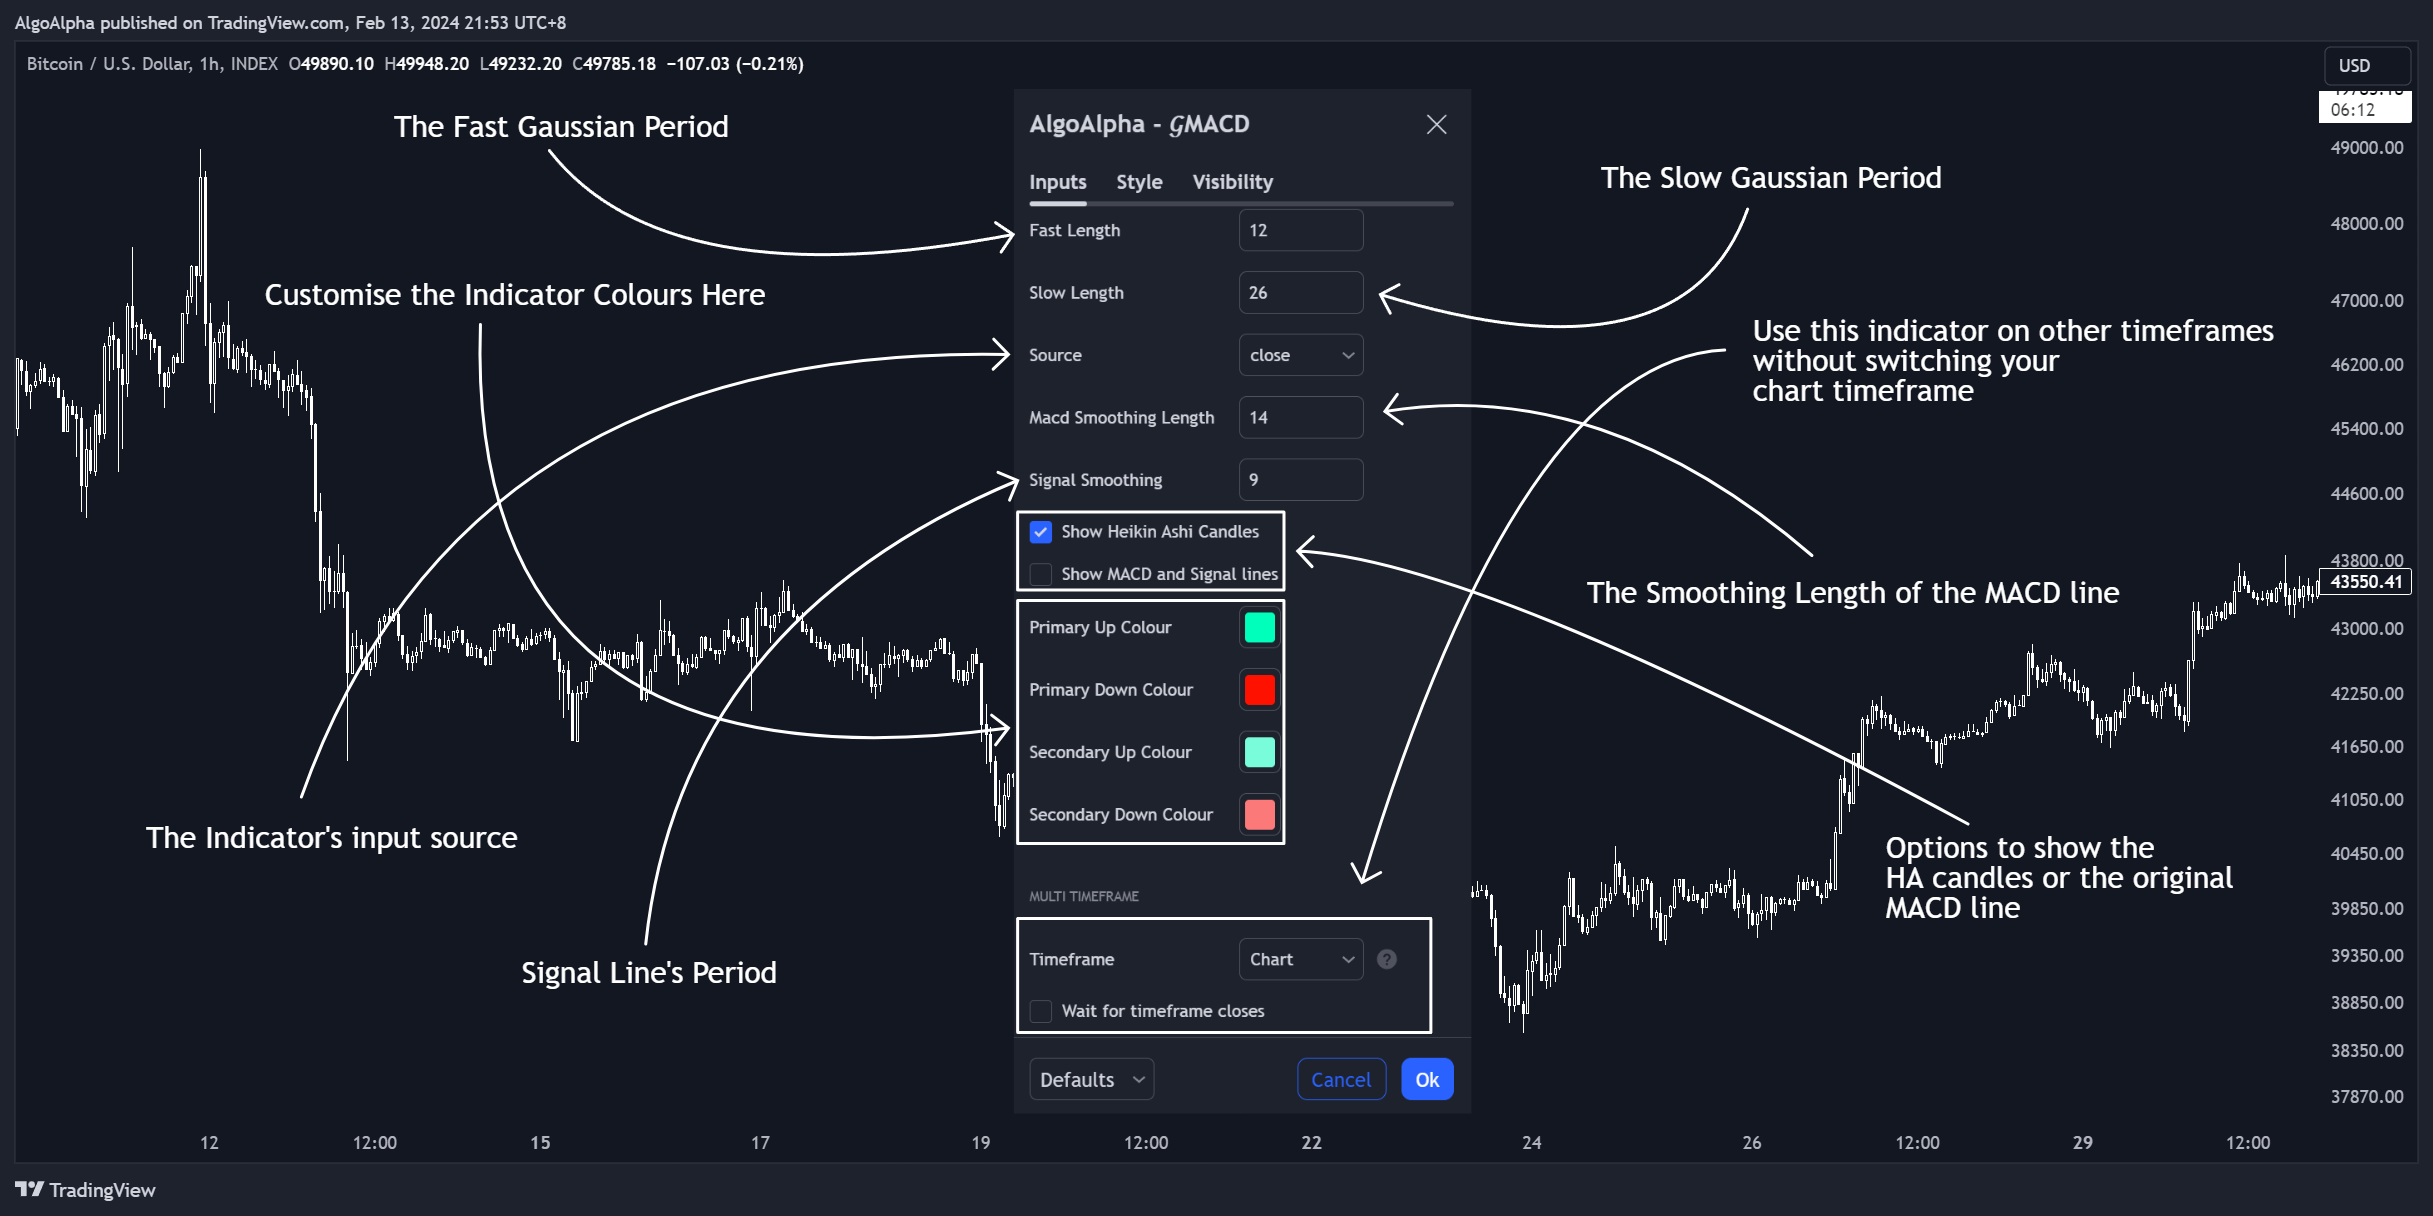Click the Cancel button
Screen dimensions: 2433x1216
pos(1341,1079)
